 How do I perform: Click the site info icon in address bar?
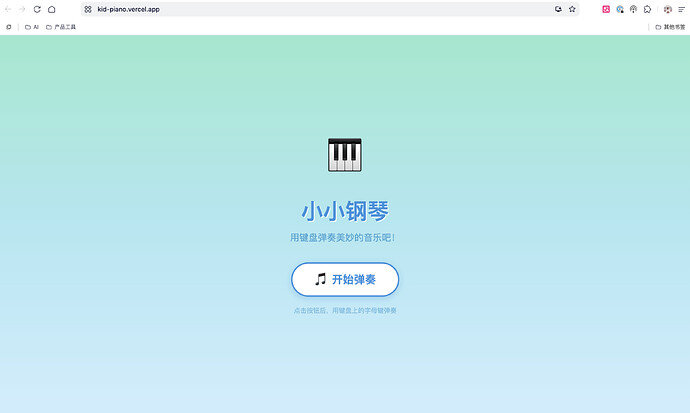click(88, 9)
